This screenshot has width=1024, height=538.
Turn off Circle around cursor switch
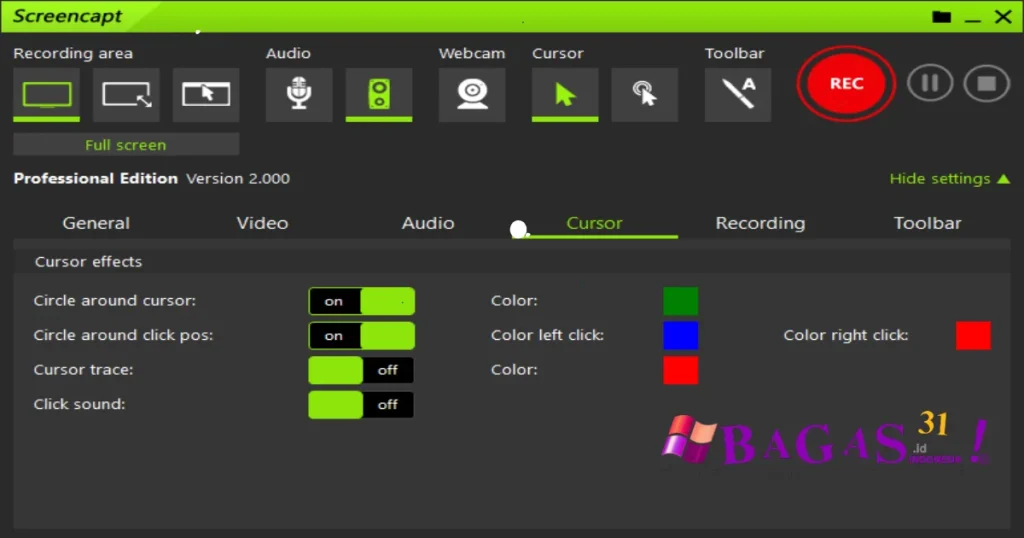tap(362, 301)
